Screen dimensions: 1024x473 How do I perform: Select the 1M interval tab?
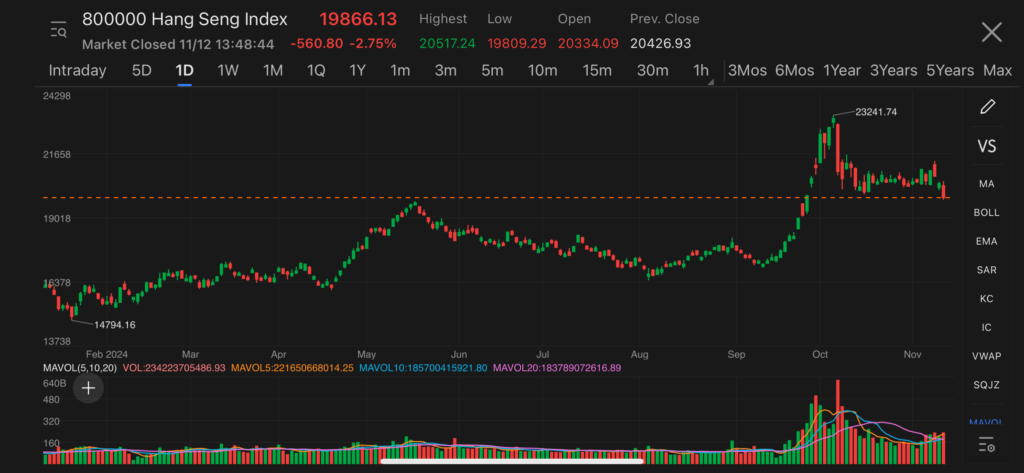click(273, 71)
